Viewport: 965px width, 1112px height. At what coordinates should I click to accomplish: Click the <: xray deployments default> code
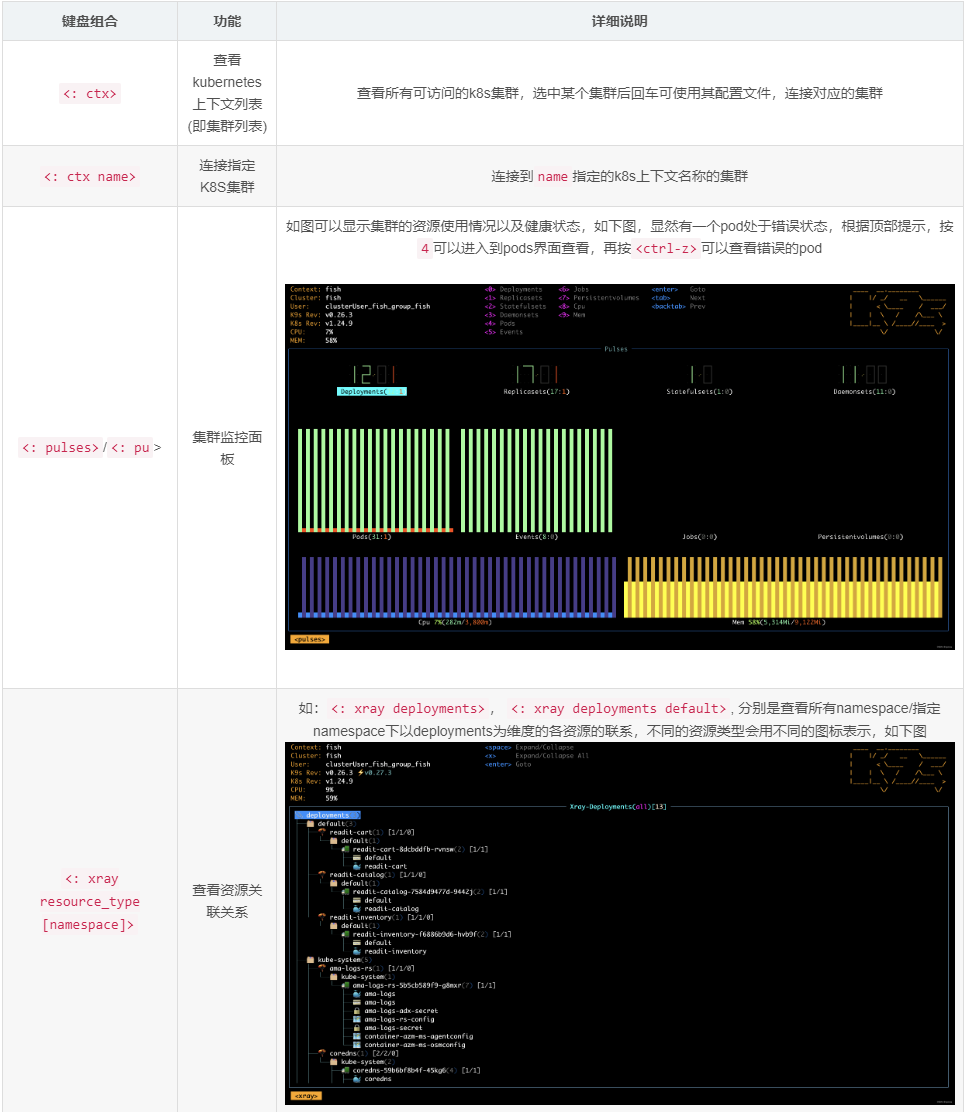coord(618,708)
